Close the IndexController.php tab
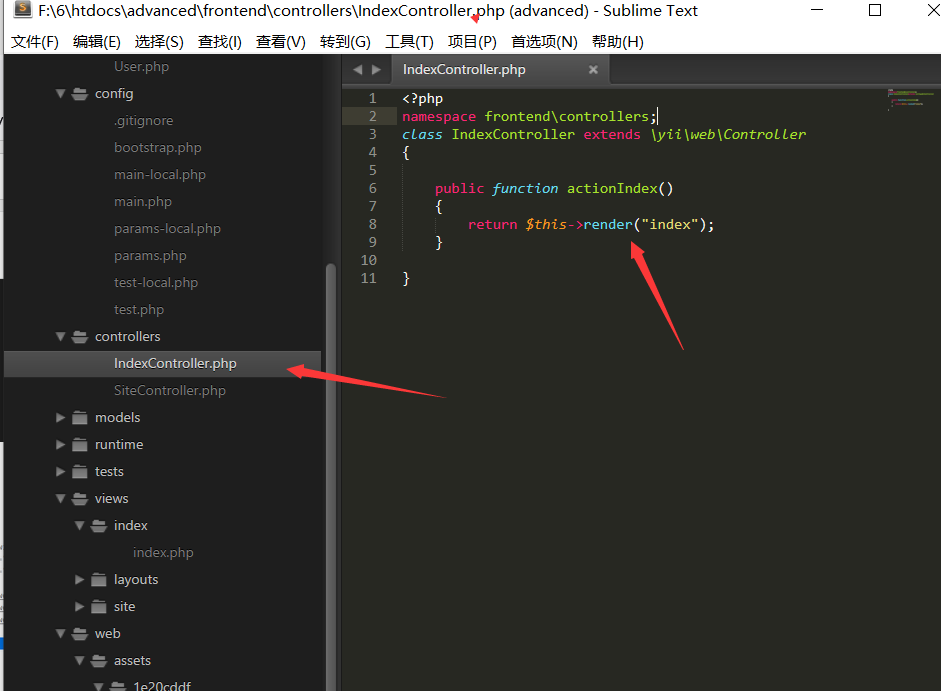This screenshot has width=941, height=691. click(593, 70)
